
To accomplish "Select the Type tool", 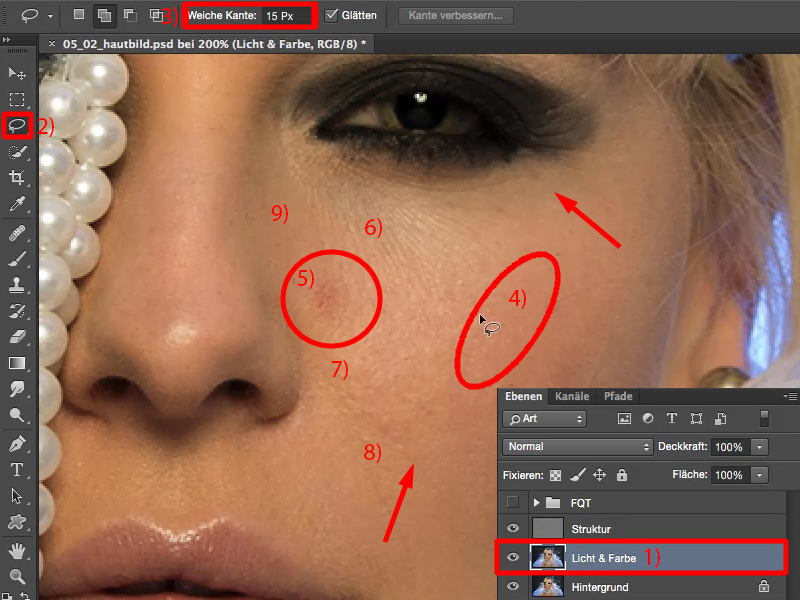I will (x=17, y=469).
